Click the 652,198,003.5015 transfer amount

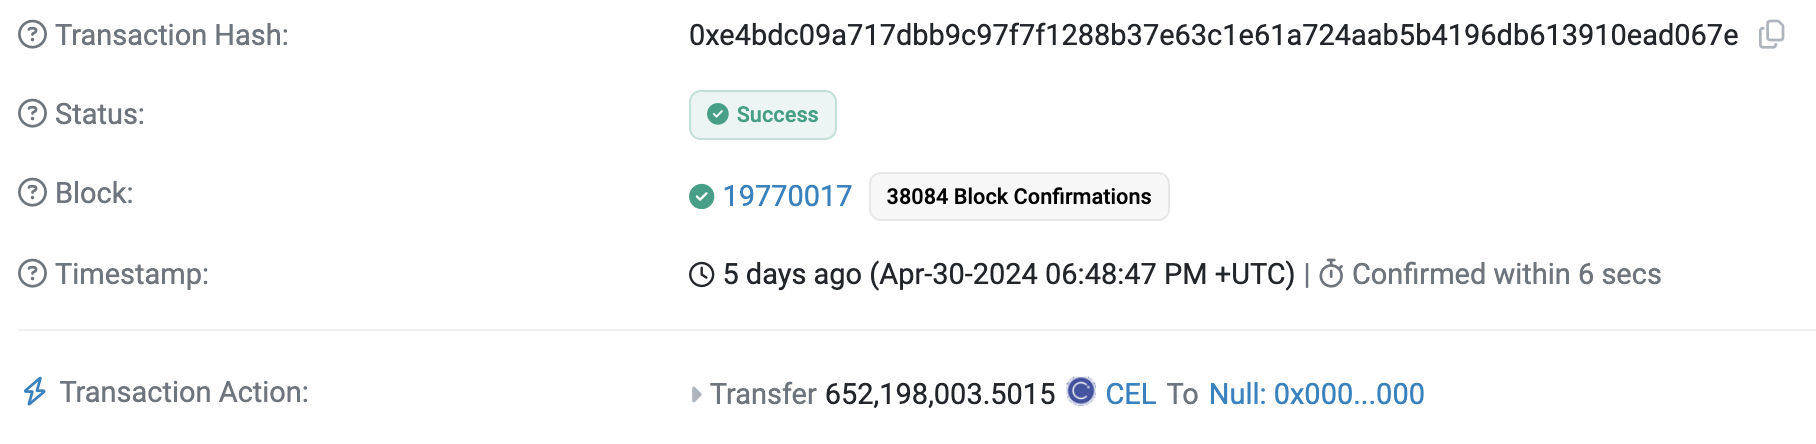(939, 394)
